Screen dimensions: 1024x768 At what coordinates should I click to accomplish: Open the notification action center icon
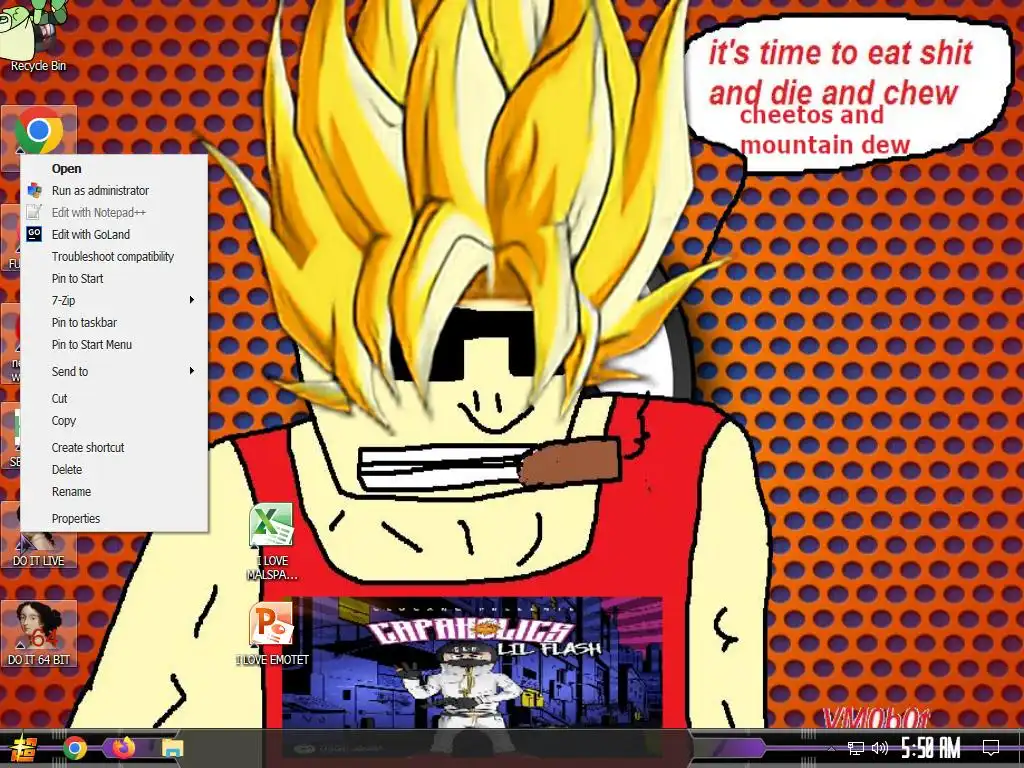pyautogui.click(x=991, y=748)
